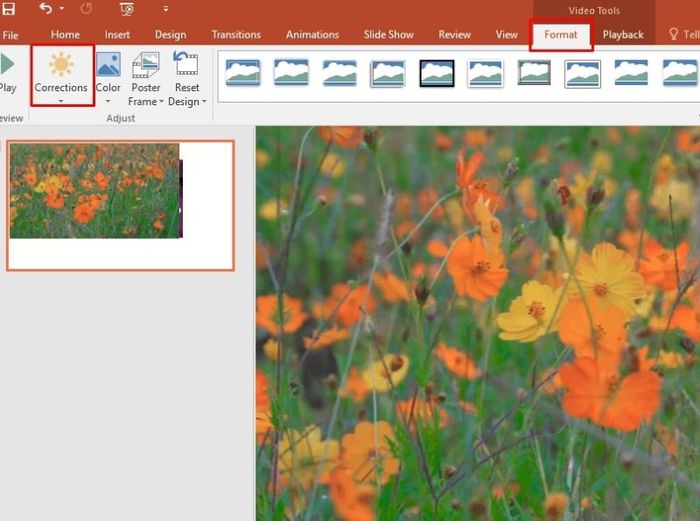Apply the fourth video style in gallery
Viewport: 700px width, 521px height.
click(388, 73)
